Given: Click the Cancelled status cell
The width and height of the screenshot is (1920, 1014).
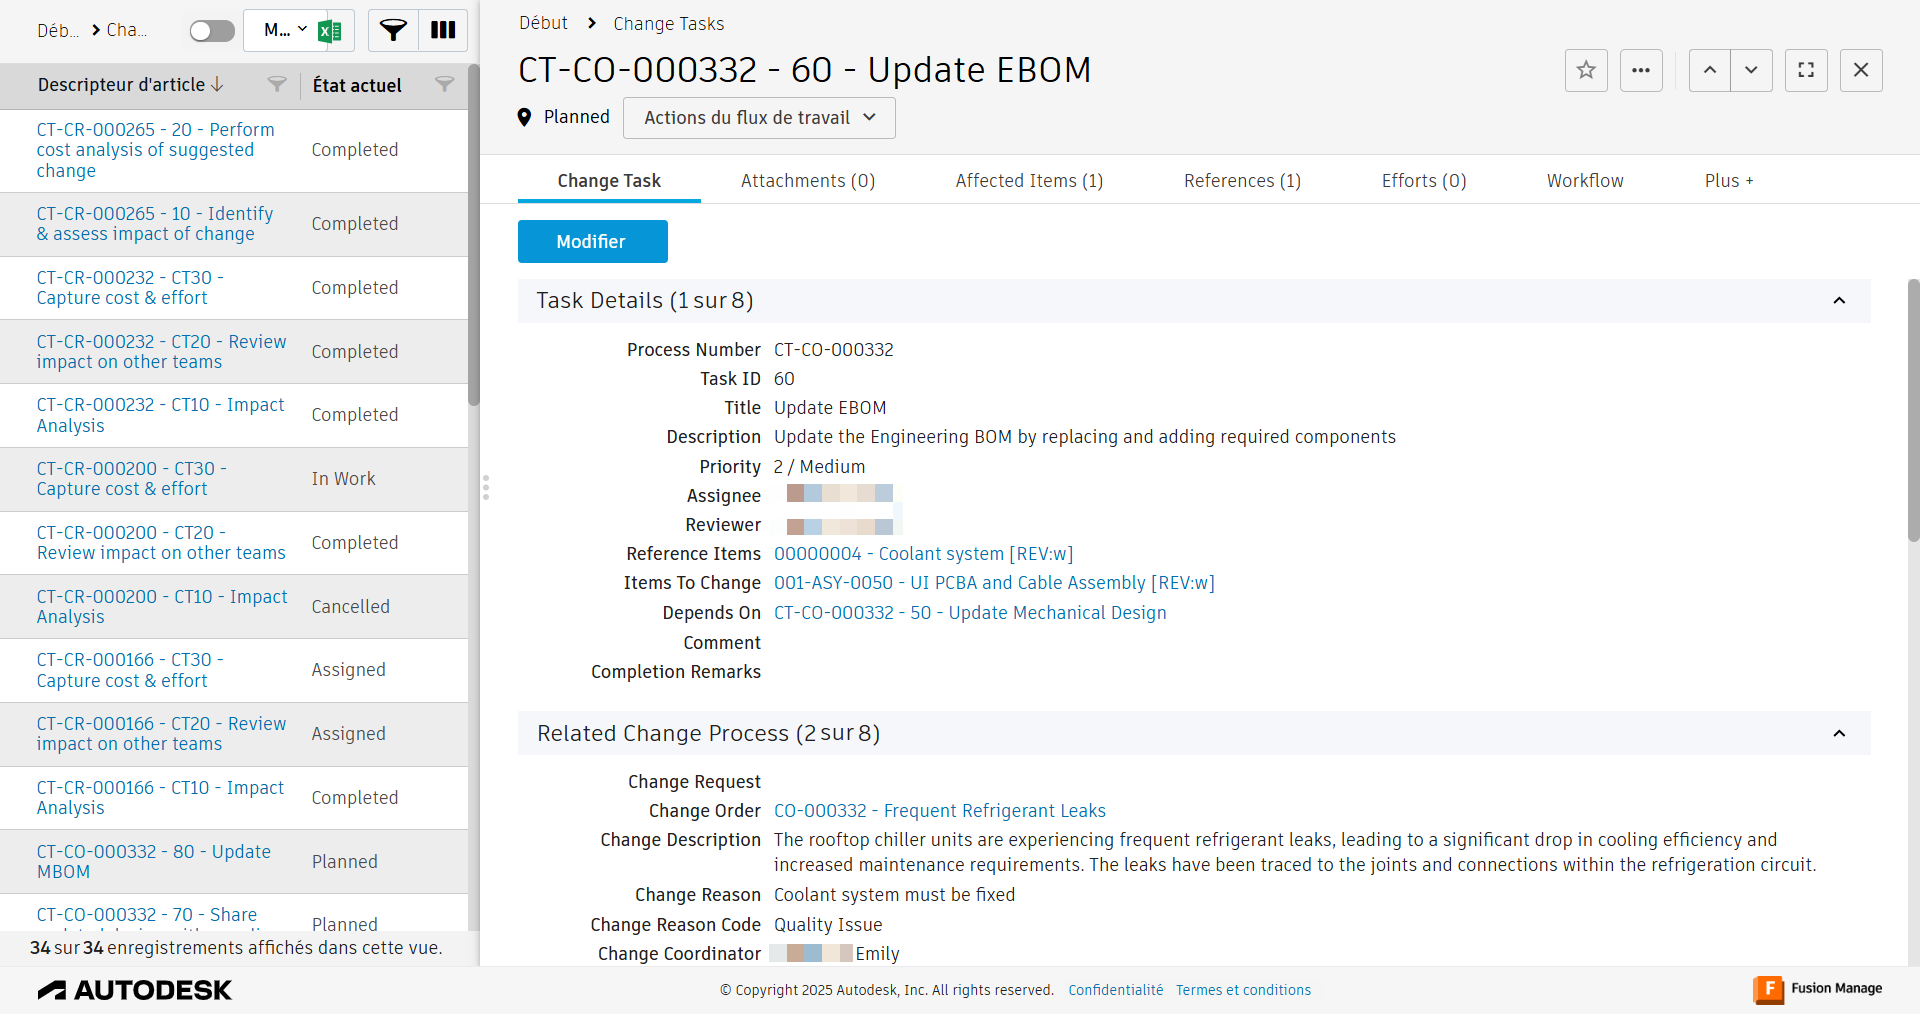Looking at the screenshot, I should [x=350, y=607].
